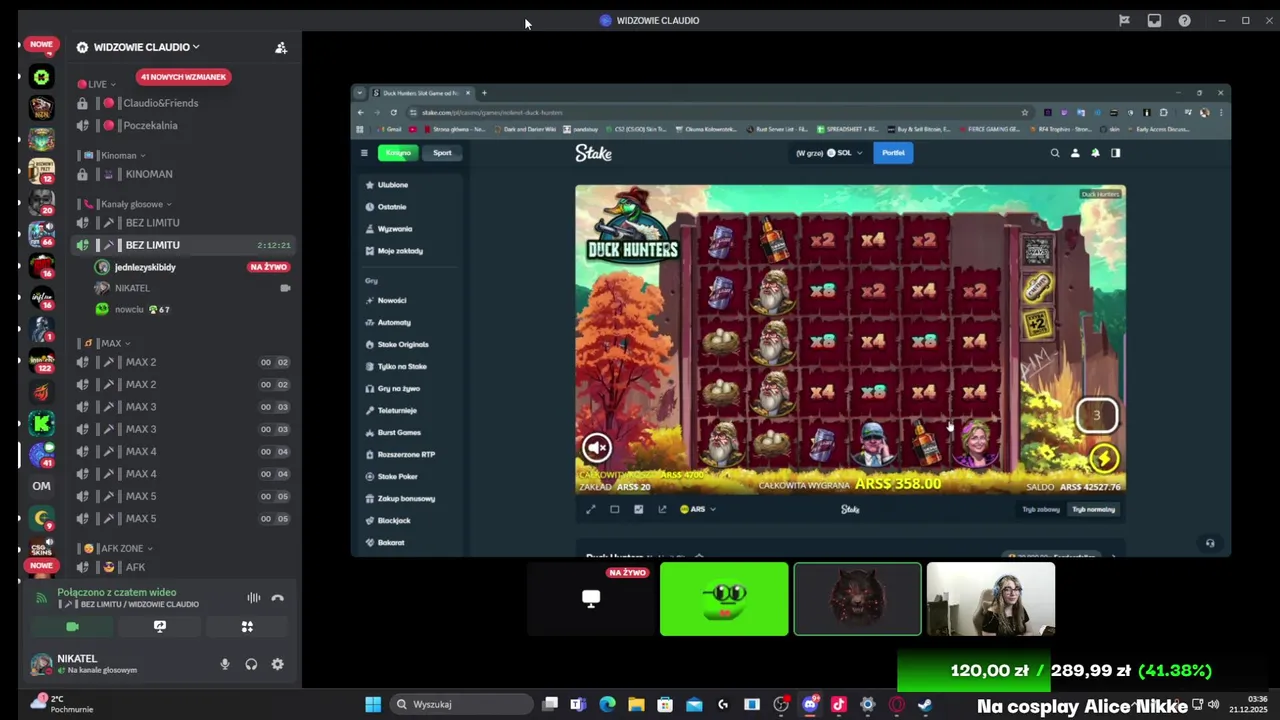Click the Wyszukaj taskbar search box
Image resolution: width=1280 pixels, height=720 pixels.
(x=460, y=704)
